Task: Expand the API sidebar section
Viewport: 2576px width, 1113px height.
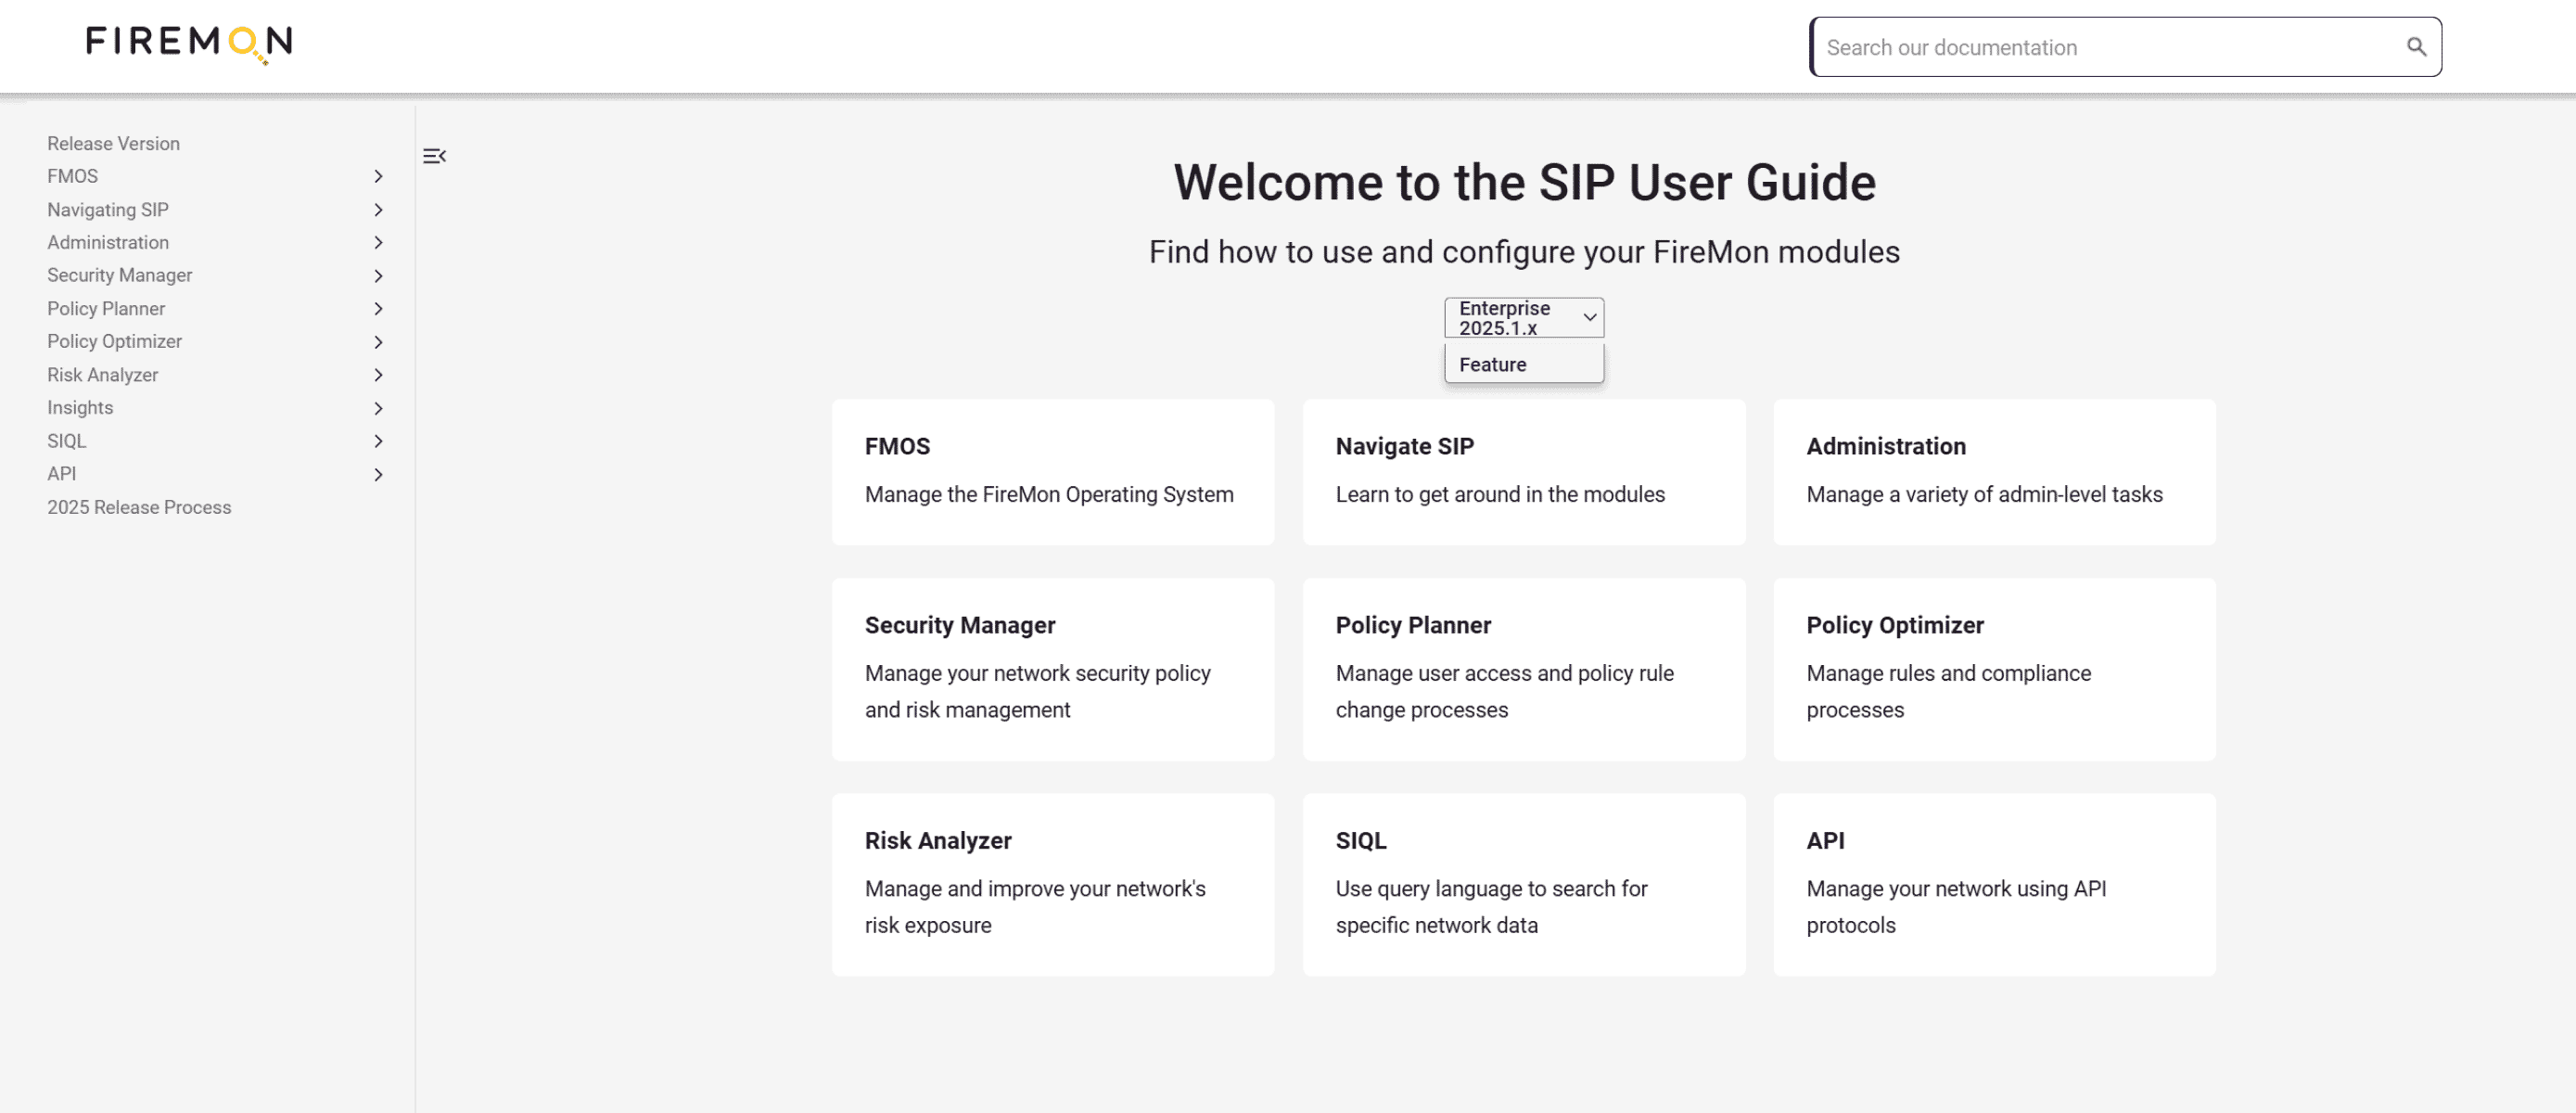Action: coord(378,475)
